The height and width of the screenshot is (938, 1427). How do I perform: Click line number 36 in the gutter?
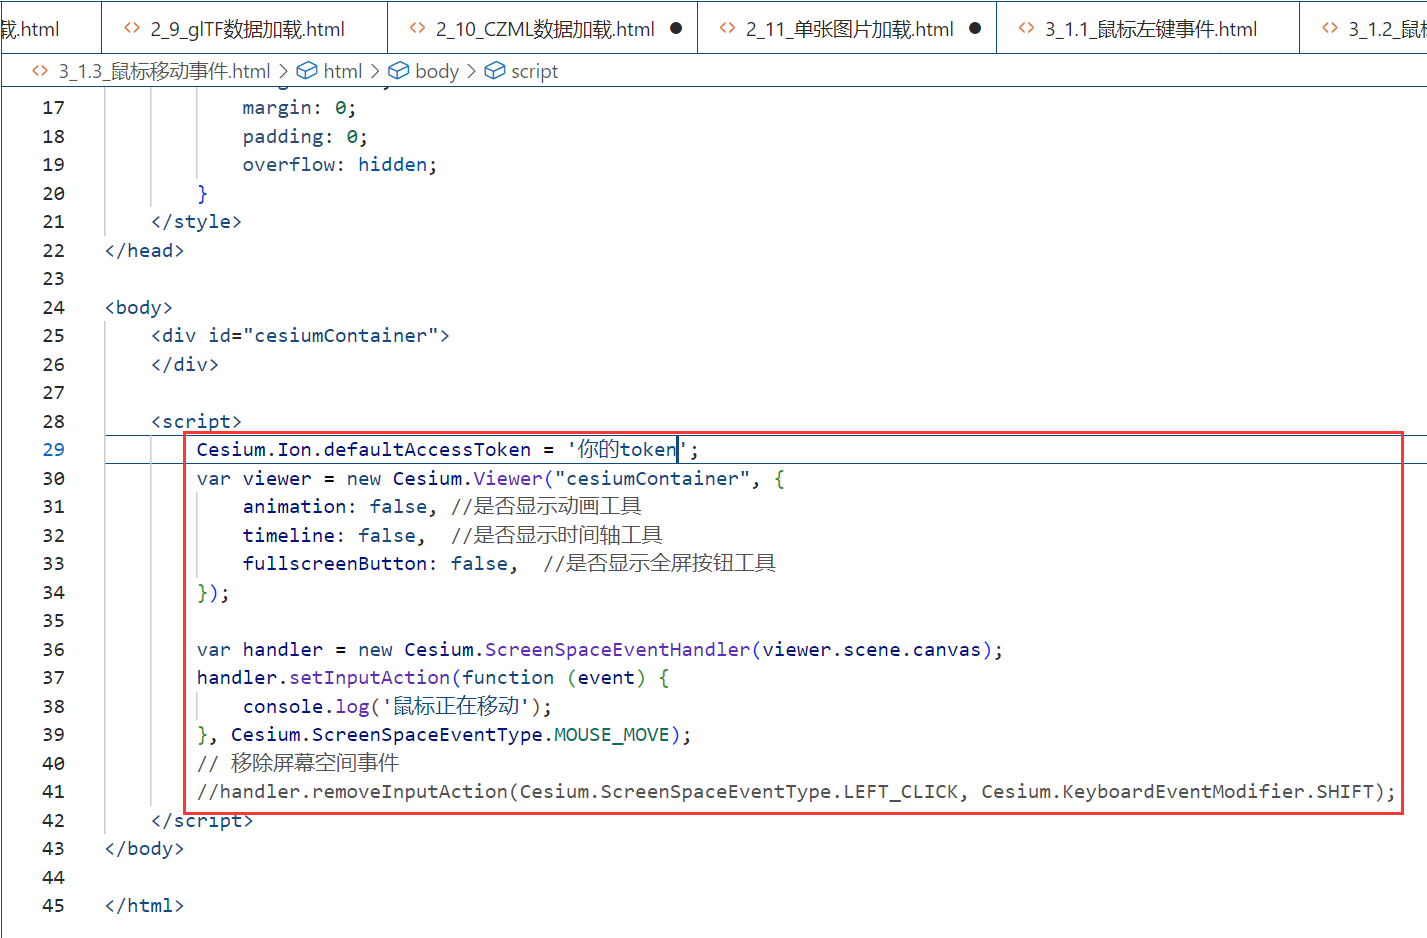53,649
